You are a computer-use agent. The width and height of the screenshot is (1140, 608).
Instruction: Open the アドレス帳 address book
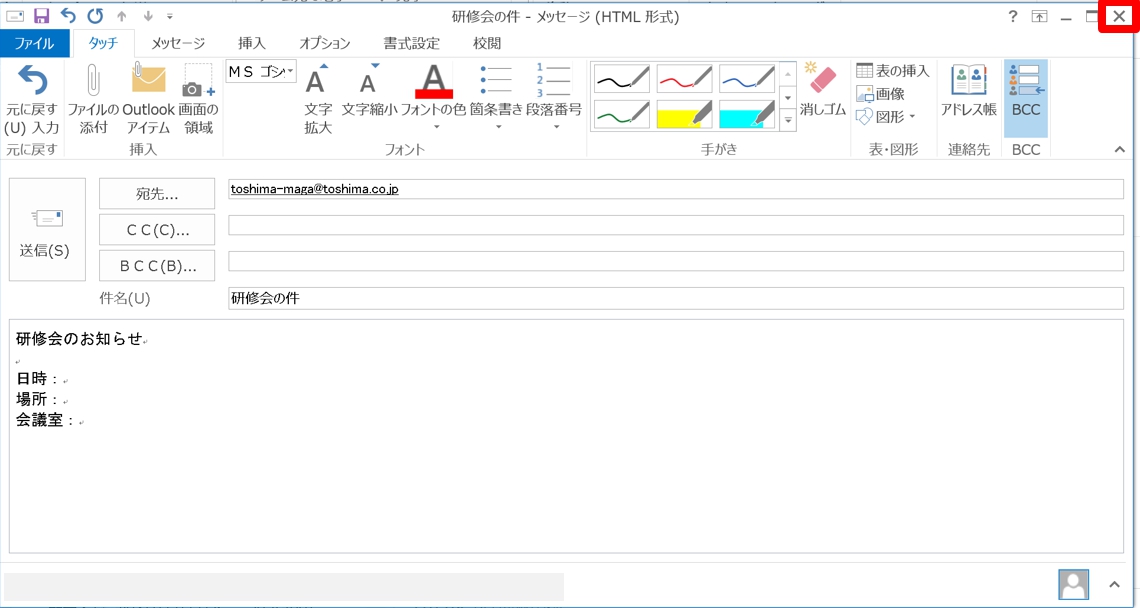point(968,82)
